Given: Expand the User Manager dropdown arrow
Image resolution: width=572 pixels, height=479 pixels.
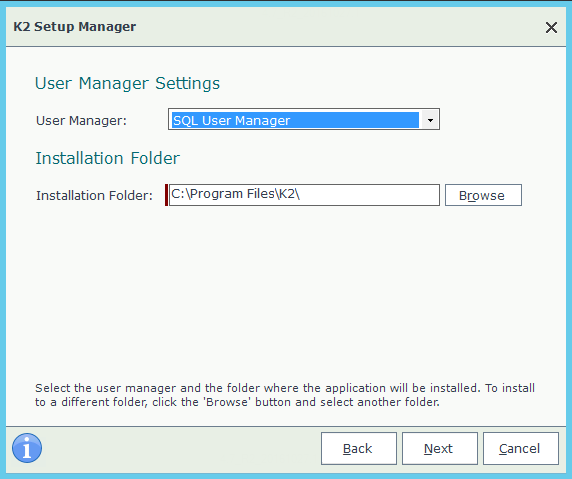Looking at the screenshot, I should pos(430,120).
